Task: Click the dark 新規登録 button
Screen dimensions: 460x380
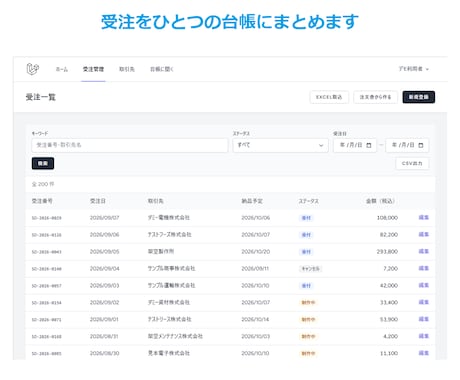Action: pyautogui.click(x=419, y=97)
